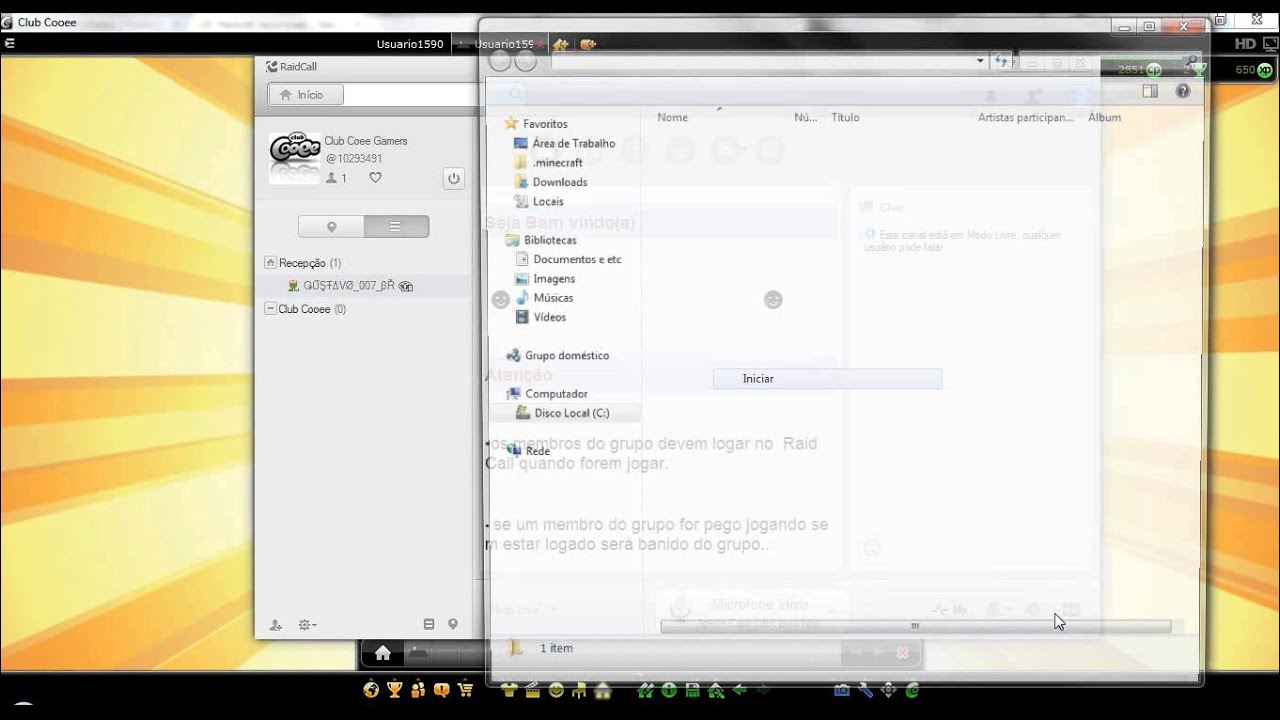Switch to the first Usuario1590 tab
The height and width of the screenshot is (720, 1280).
click(x=409, y=44)
